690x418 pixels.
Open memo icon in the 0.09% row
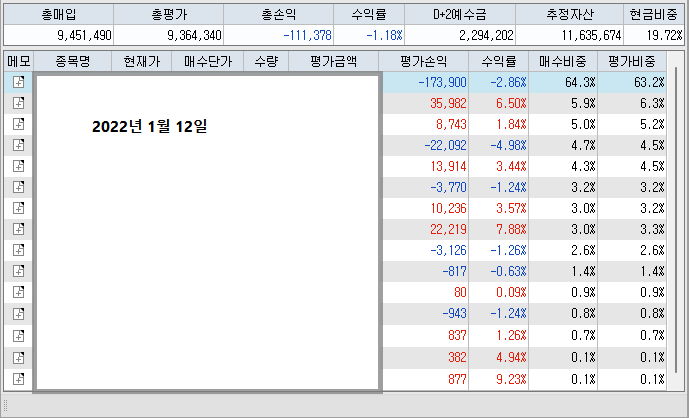(18, 292)
